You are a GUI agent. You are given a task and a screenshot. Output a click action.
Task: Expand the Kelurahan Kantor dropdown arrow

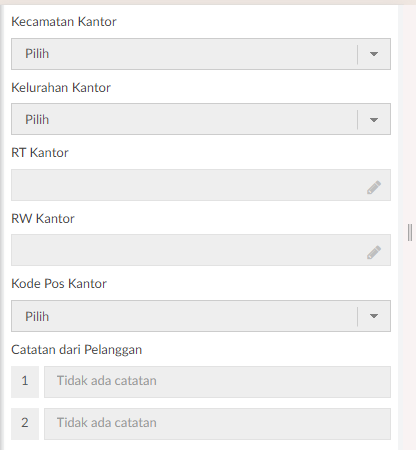click(x=374, y=120)
